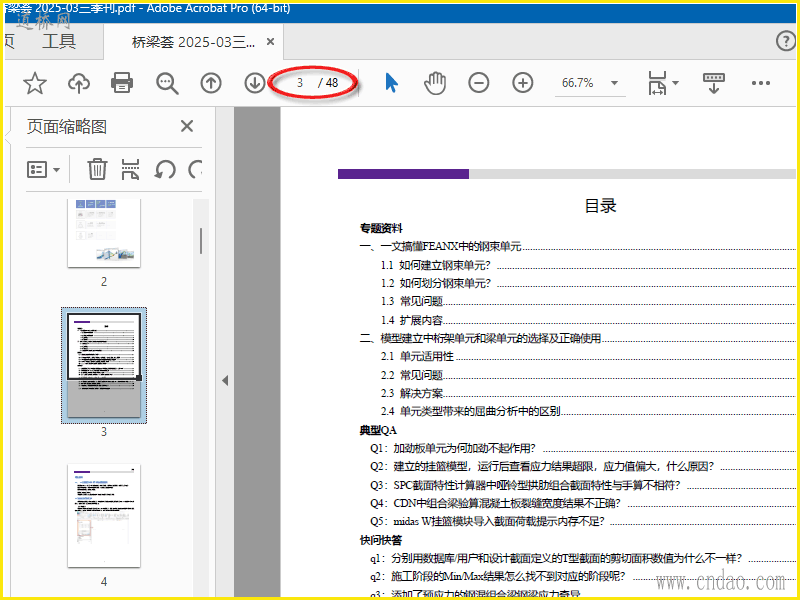
Task: Open the find text magnifier tool
Action: click(x=167, y=83)
